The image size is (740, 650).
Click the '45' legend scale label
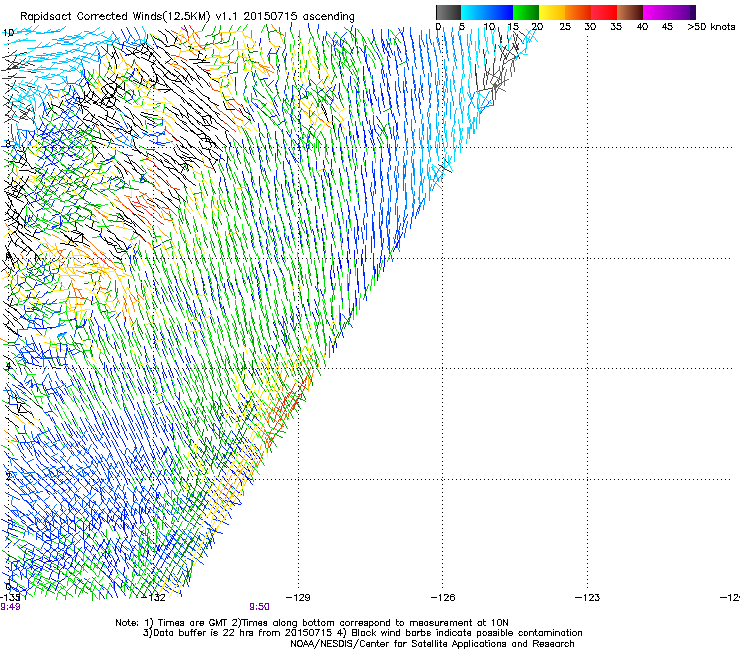pos(667,26)
